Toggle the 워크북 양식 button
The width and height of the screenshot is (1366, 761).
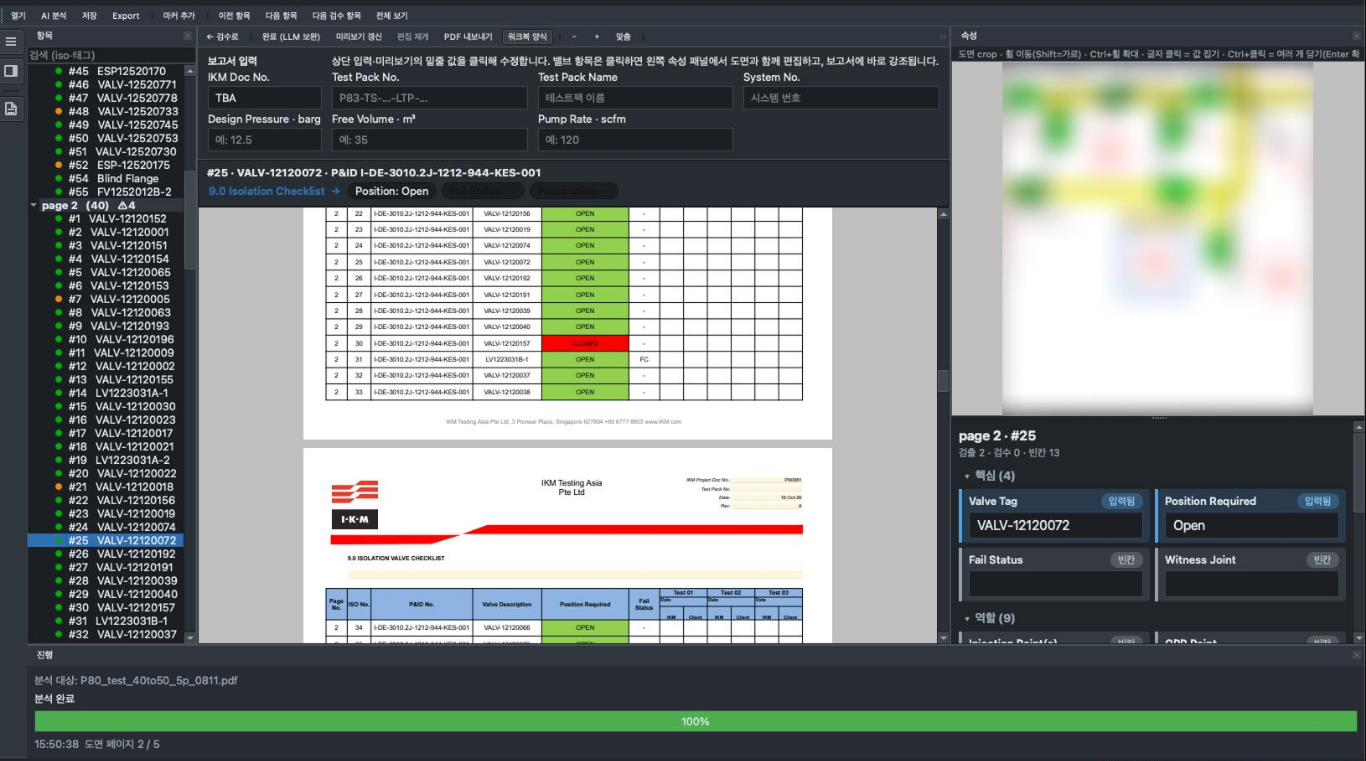pos(528,37)
